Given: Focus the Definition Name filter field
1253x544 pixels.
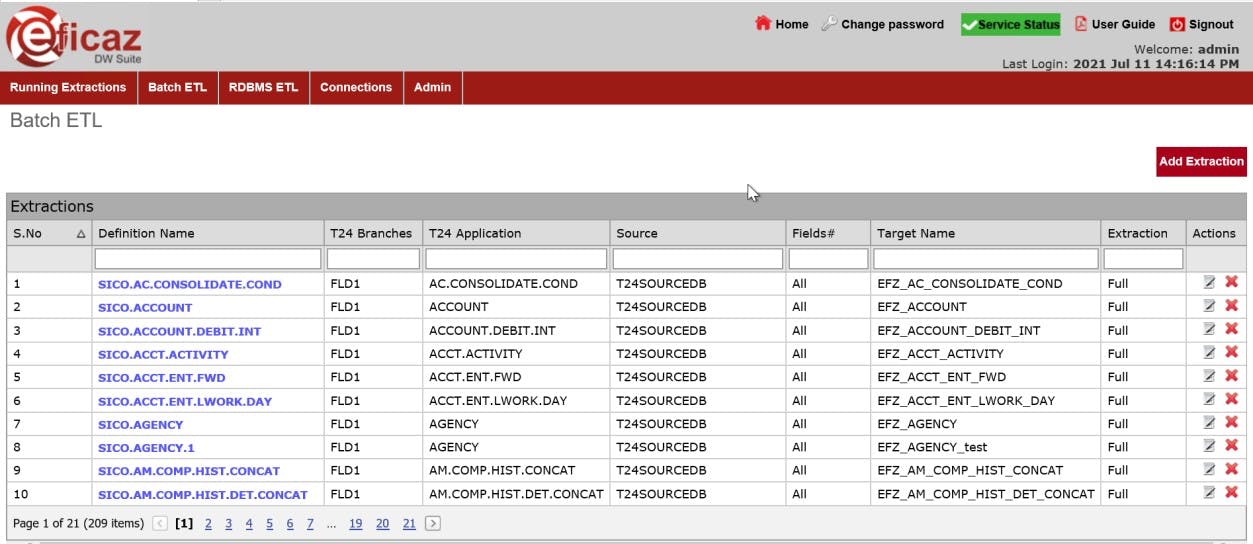Looking at the screenshot, I should (208, 259).
